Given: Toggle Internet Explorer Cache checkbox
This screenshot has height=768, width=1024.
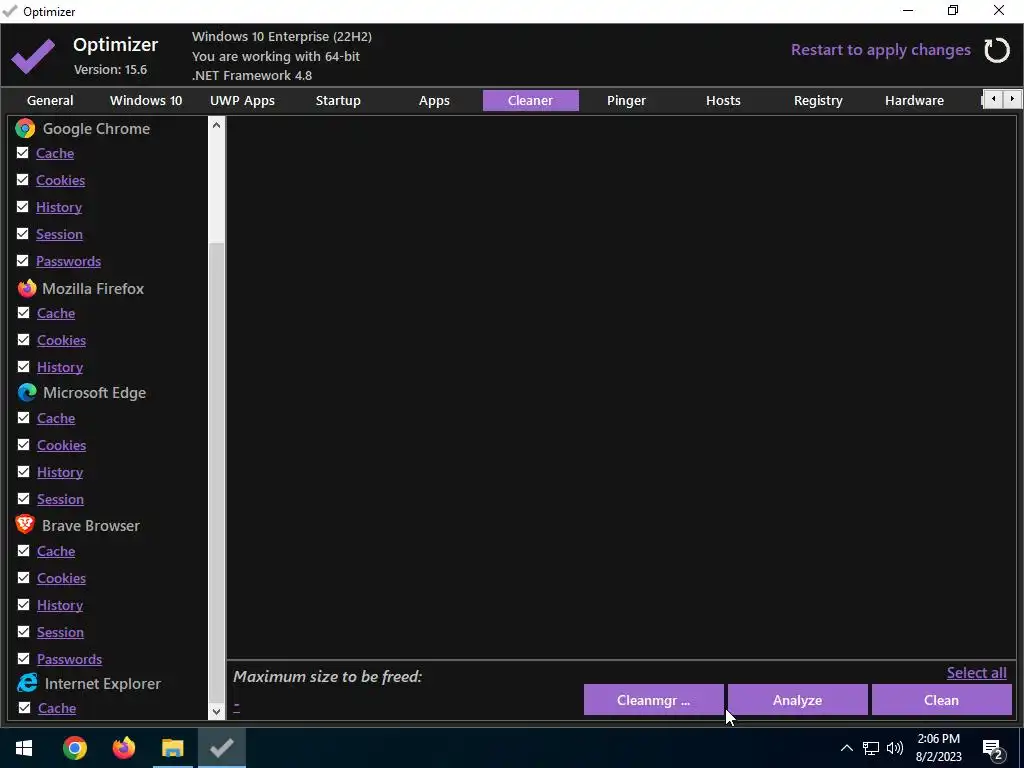Looking at the screenshot, I should coord(25,707).
